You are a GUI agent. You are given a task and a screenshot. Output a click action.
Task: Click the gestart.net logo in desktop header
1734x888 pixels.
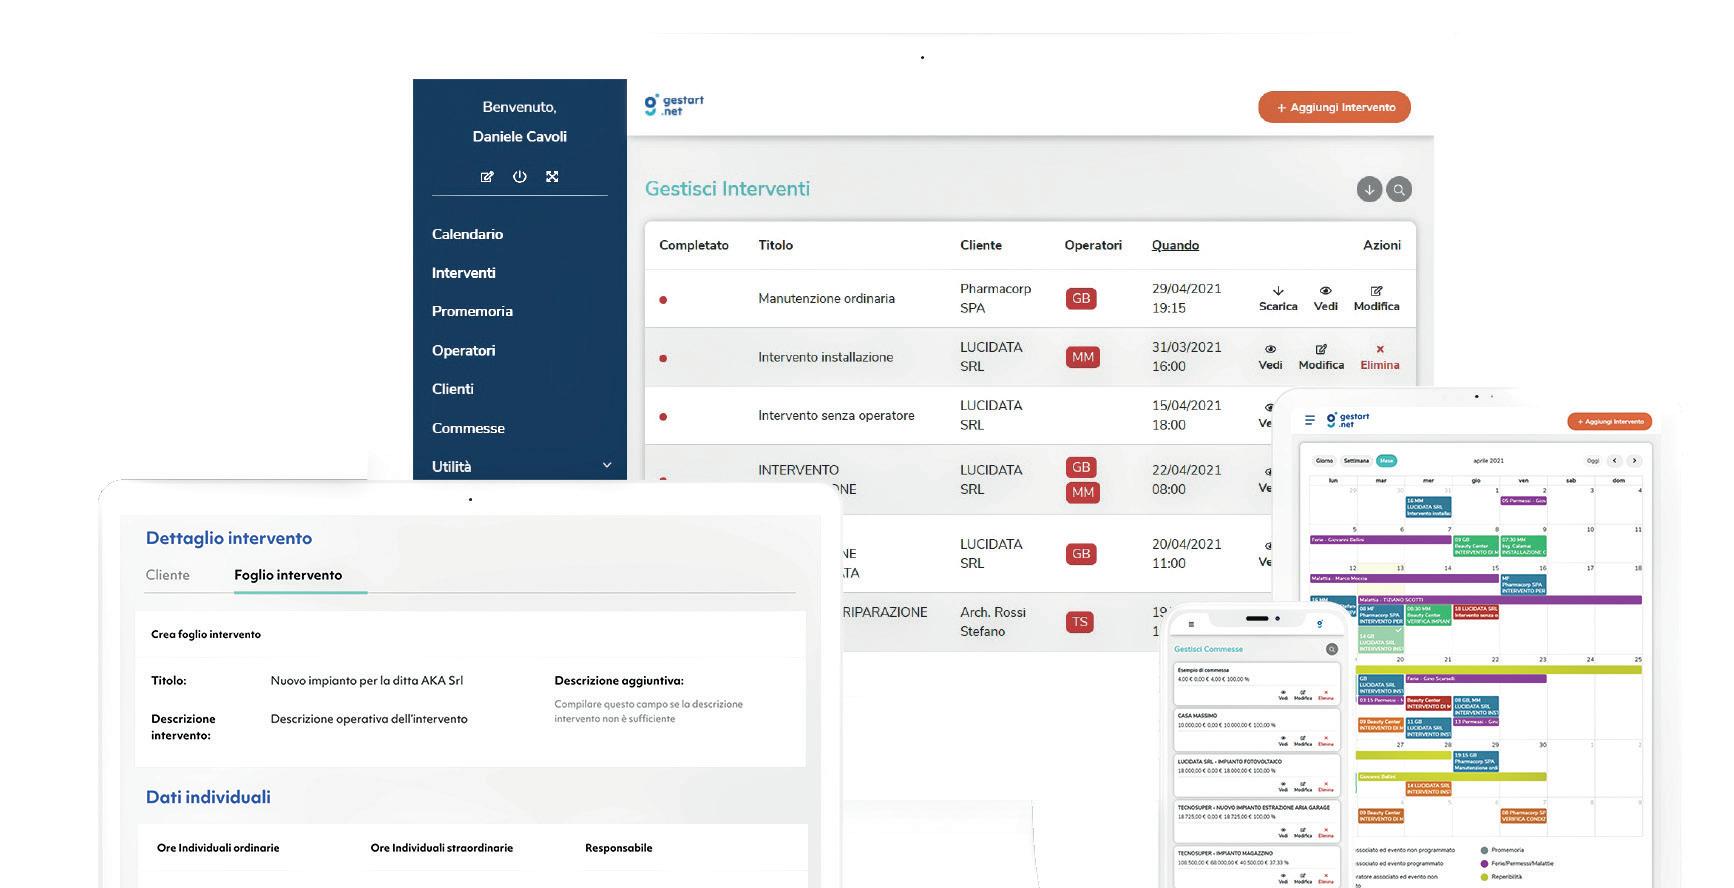[674, 105]
